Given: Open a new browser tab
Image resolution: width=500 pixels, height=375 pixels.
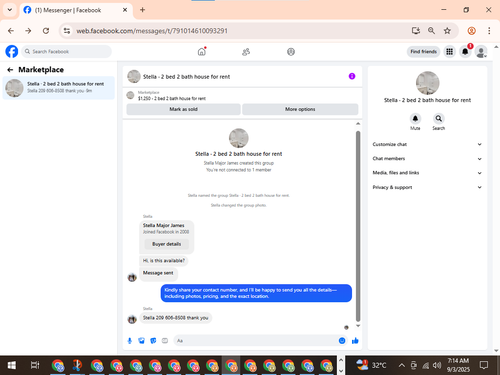Looking at the screenshot, I should tap(142, 10).
